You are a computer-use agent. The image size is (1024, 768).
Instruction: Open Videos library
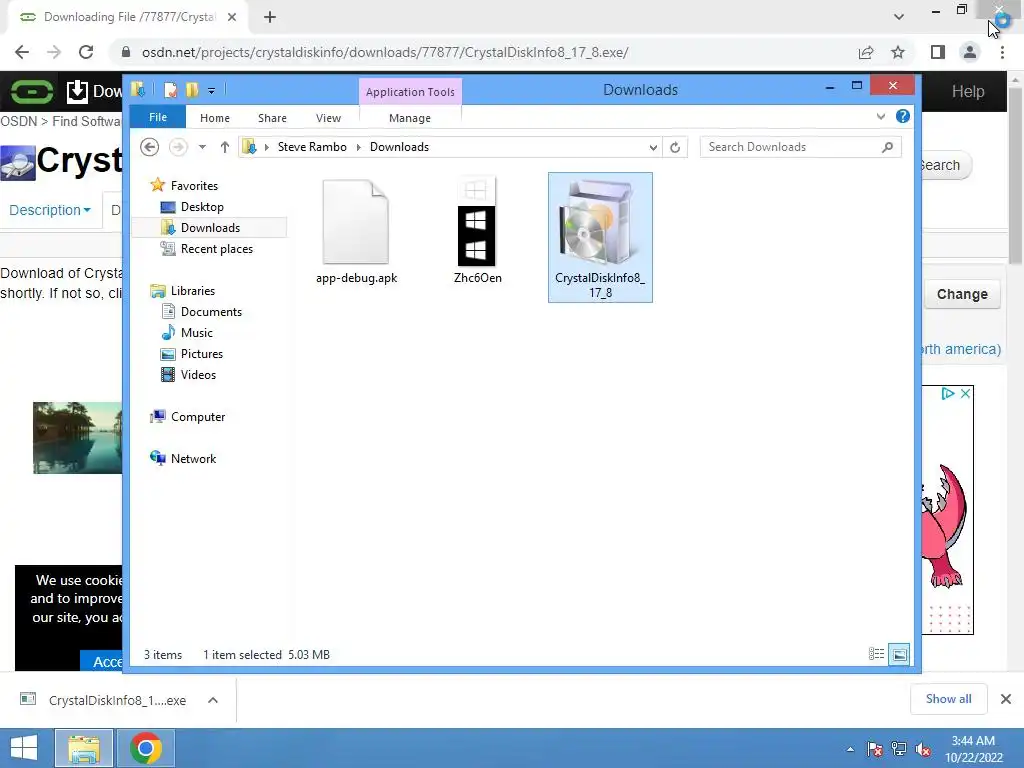[x=198, y=375]
